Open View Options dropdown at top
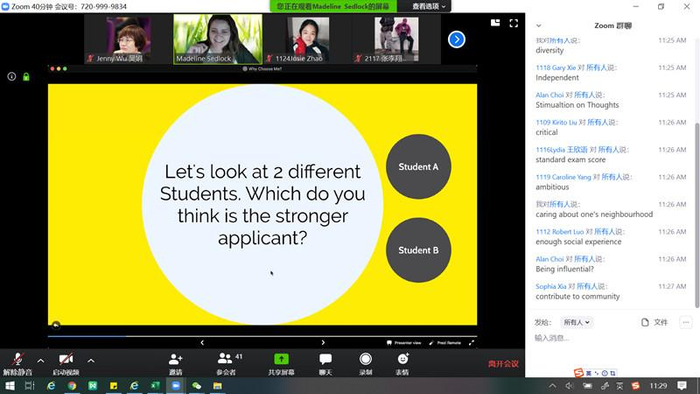 pos(429,6)
